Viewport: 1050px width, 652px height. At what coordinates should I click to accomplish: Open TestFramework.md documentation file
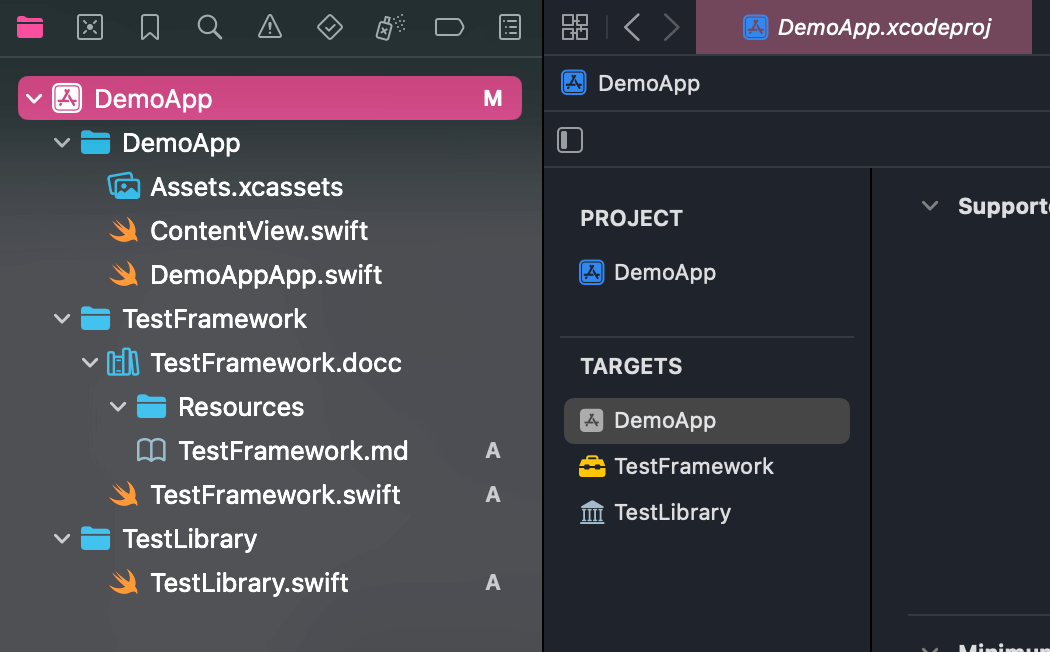(293, 451)
